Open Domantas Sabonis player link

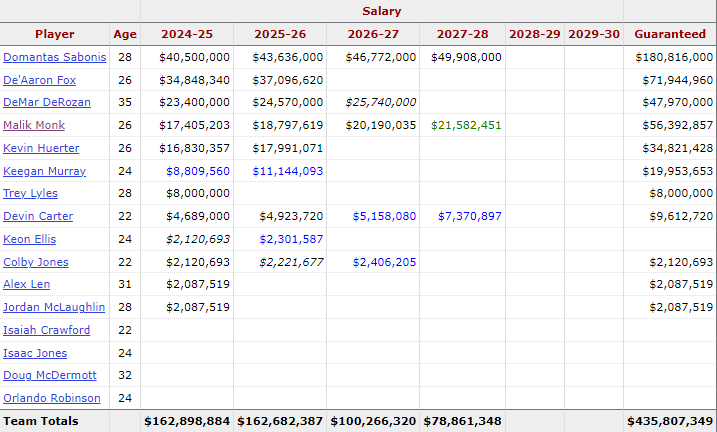coord(54,57)
